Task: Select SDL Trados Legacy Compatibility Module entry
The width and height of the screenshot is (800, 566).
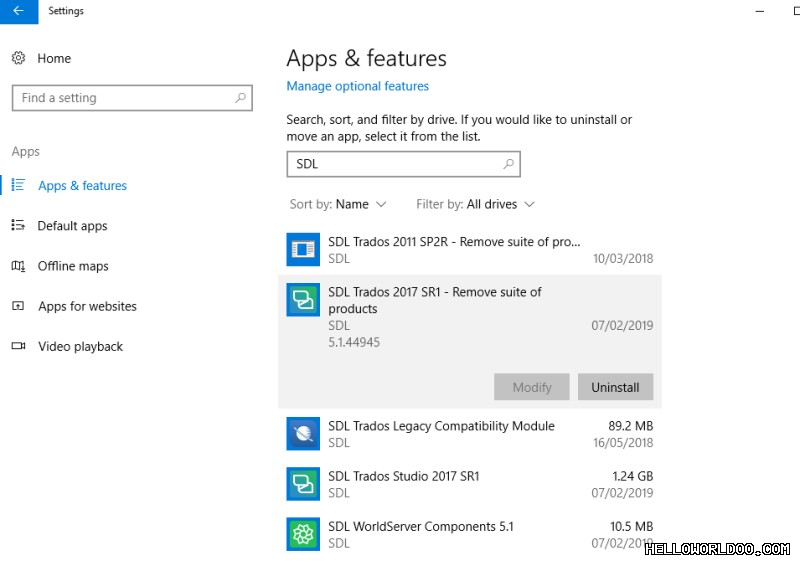Action: 470,434
